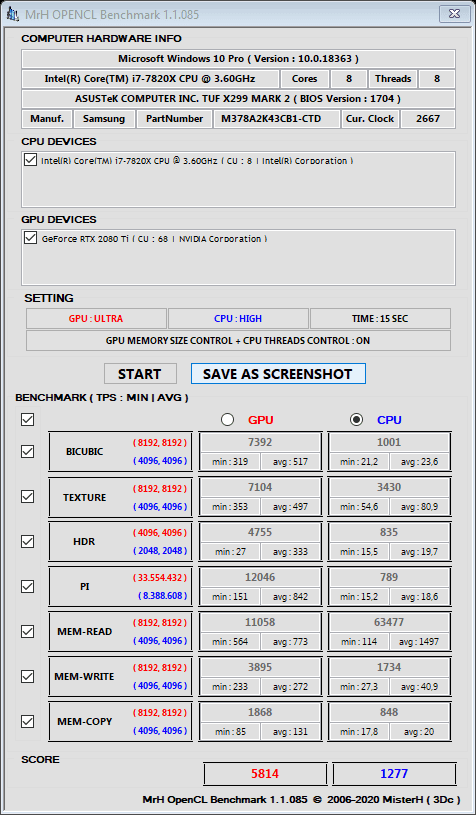
Task: Click the PI GPU avg : 842 value
Action: (290, 597)
